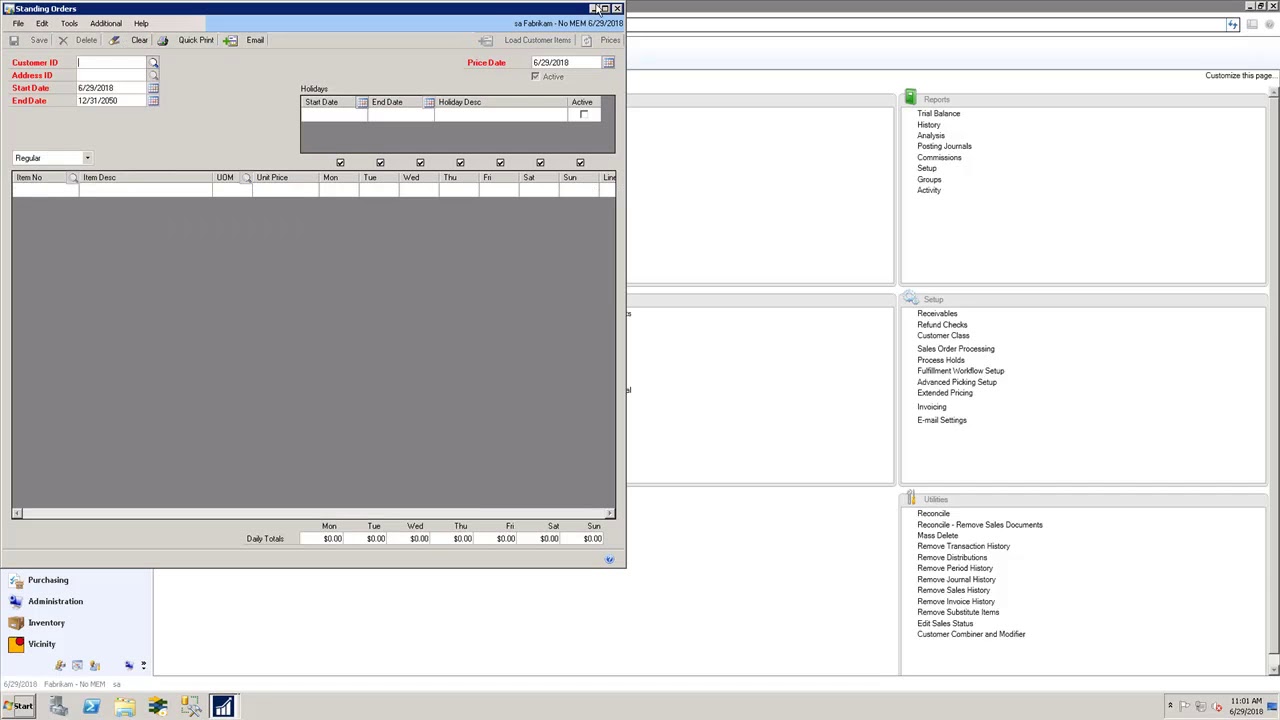Toggle the Wednesday column checkbox

420,163
